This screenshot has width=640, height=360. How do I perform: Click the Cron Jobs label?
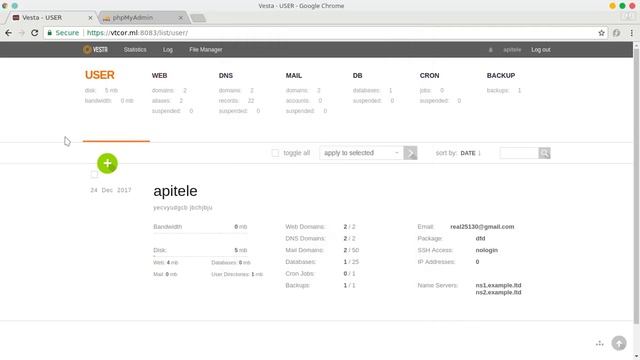(x=300, y=273)
